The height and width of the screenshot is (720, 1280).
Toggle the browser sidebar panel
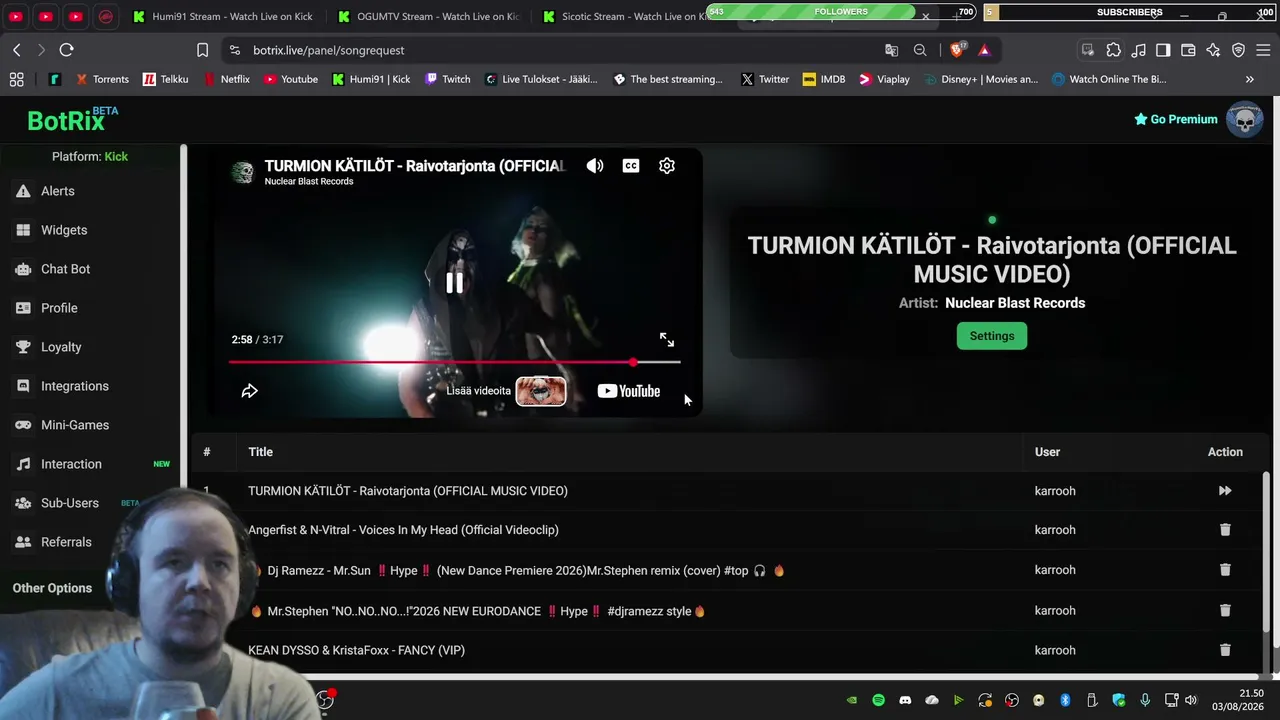(x=1163, y=50)
